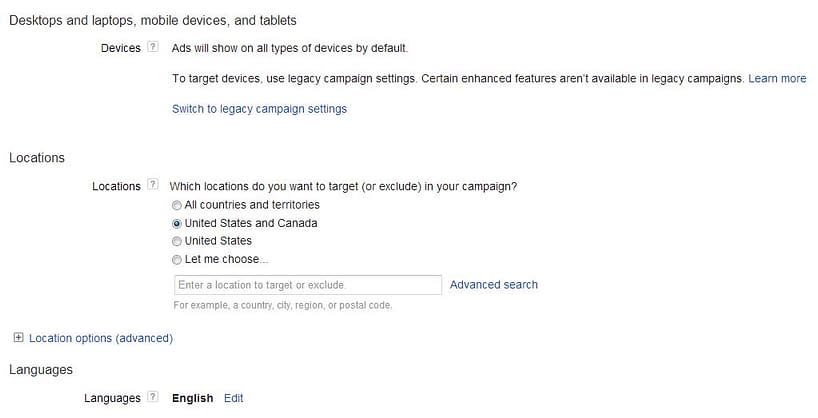This screenshot has width=818, height=418.
Task: Select the United States and Canada radio
Action: coord(177,224)
